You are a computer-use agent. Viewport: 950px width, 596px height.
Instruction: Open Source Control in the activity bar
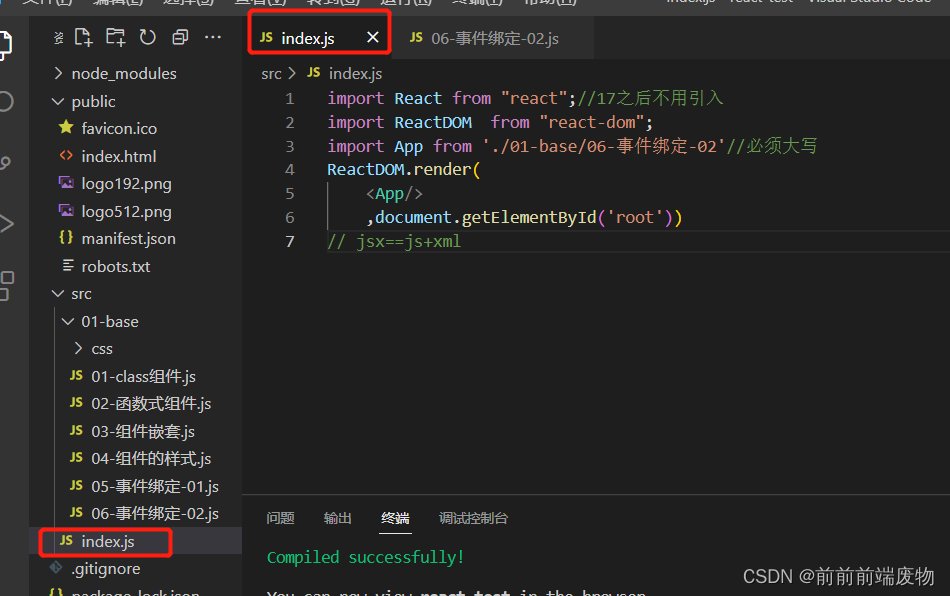click(5, 162)
